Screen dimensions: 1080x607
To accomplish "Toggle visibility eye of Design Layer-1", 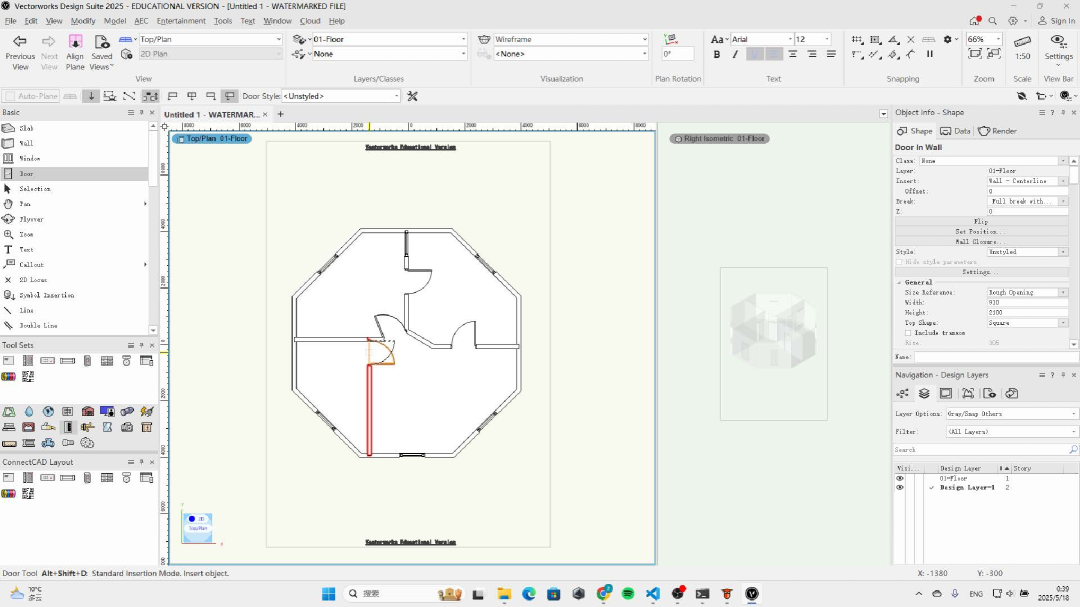I will coord(899,487).
